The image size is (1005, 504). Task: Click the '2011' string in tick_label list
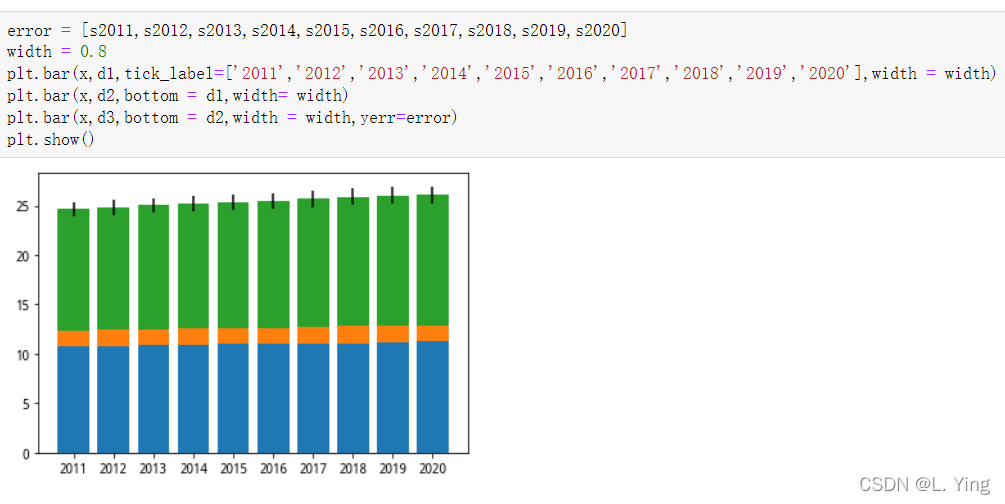tap(258, 74)
